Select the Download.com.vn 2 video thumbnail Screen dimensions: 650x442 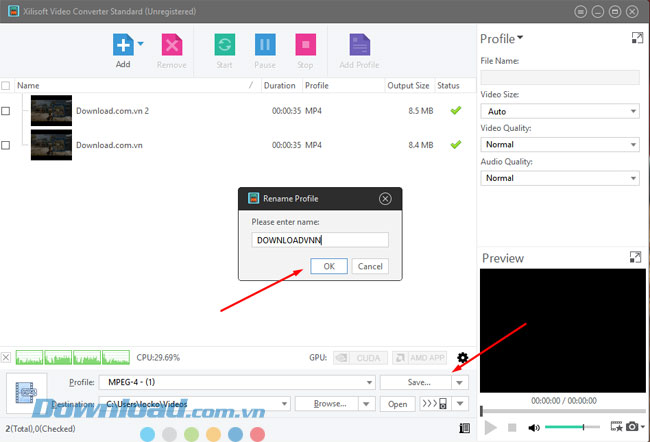[51, 111]
